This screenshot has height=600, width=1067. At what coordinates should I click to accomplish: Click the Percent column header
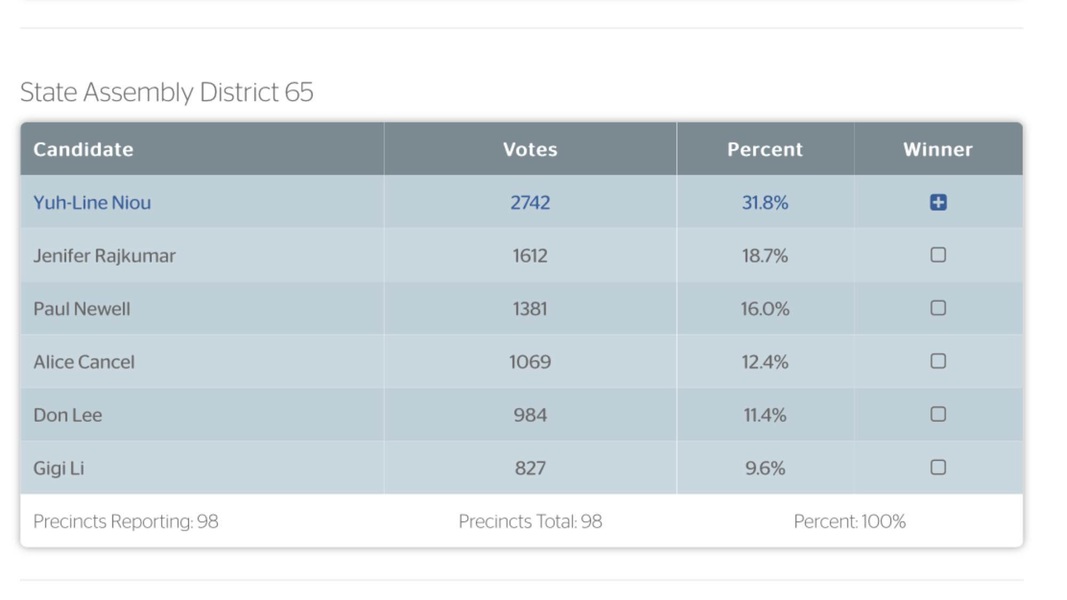click(765, 149)
